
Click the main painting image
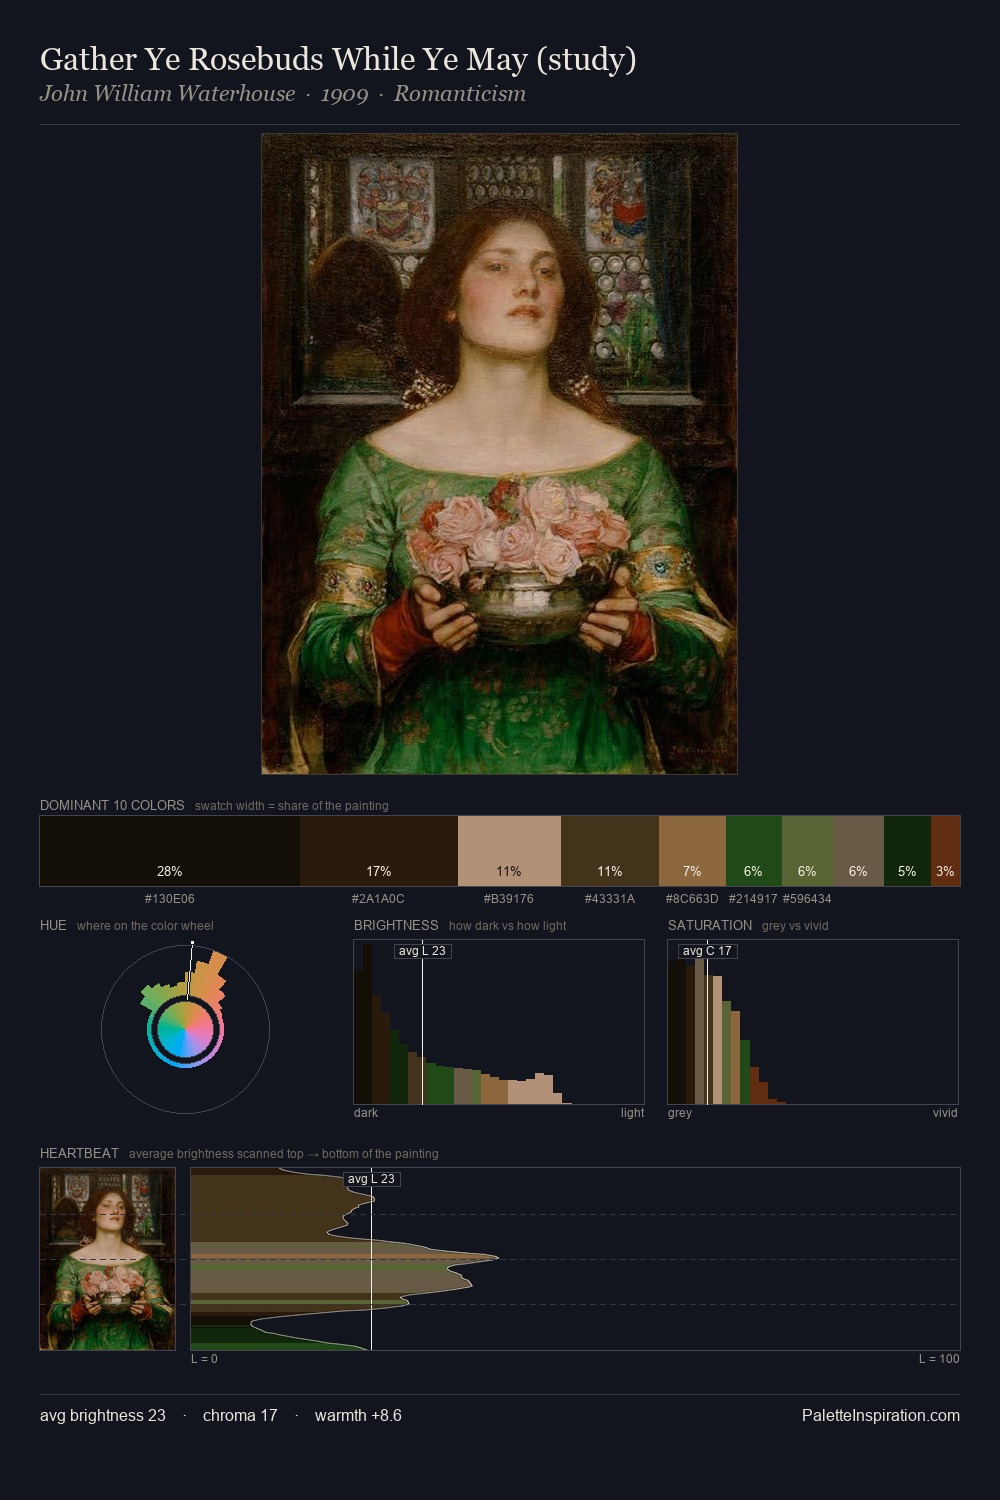pos(499,454)
